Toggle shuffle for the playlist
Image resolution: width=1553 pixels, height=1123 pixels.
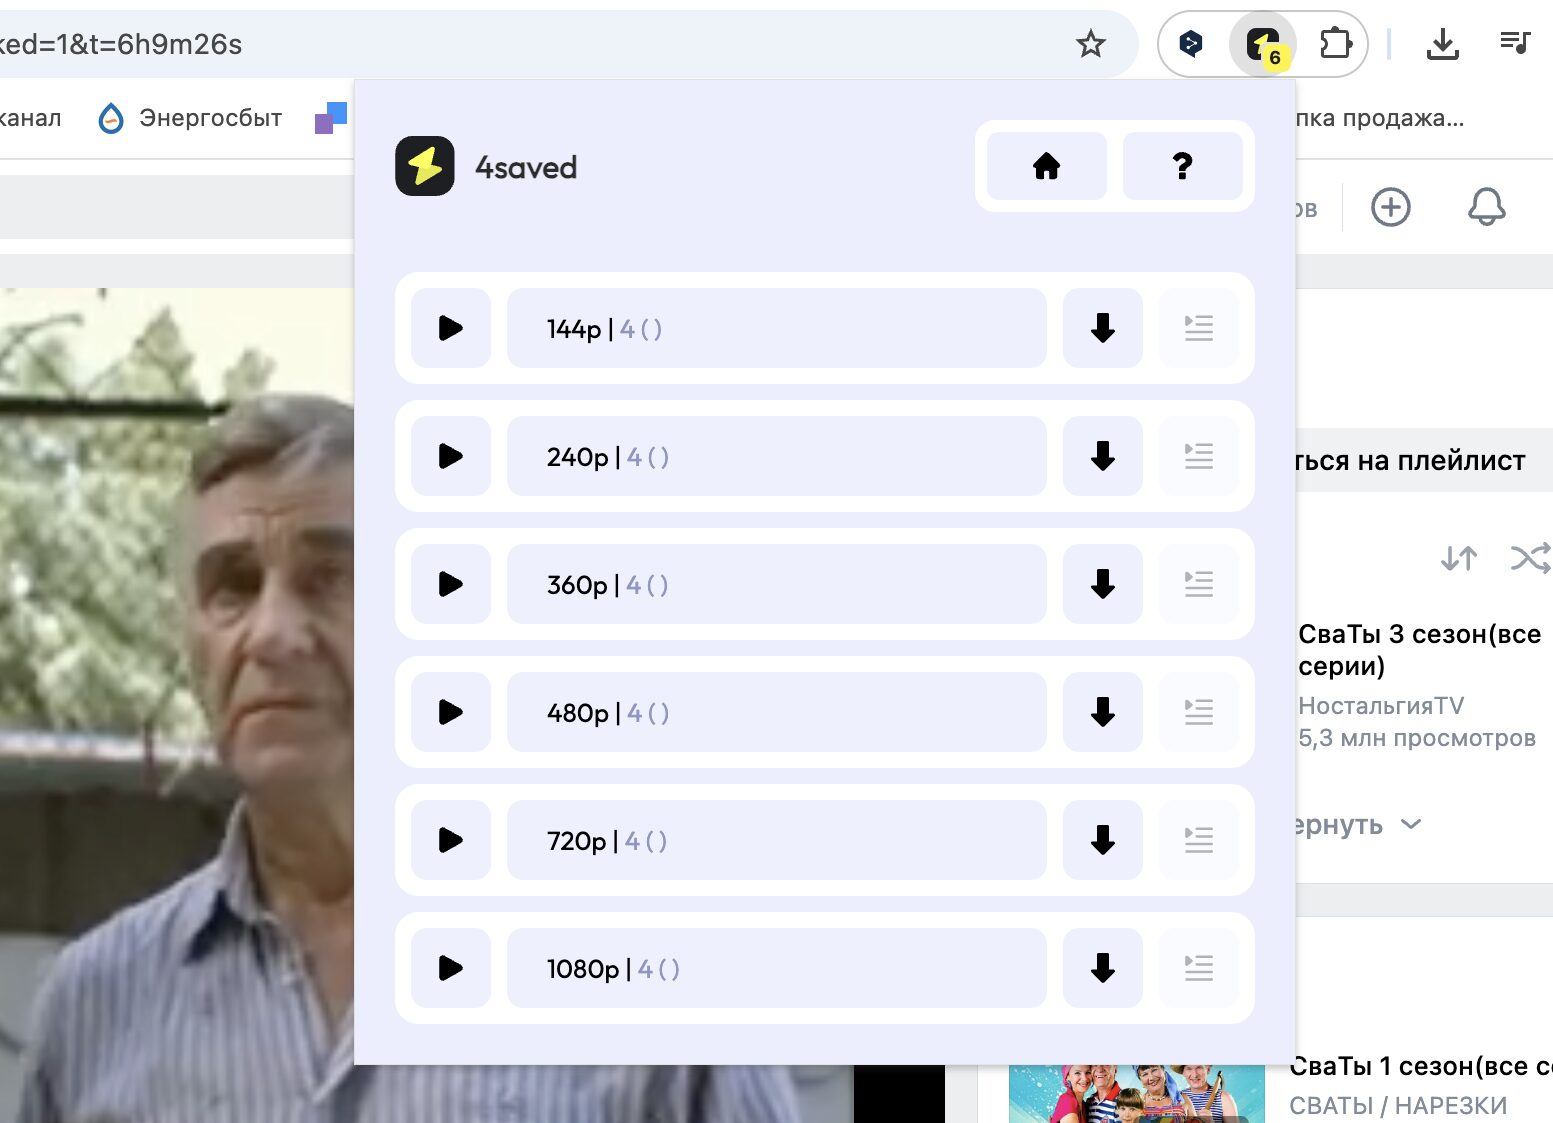(1530, 558)
